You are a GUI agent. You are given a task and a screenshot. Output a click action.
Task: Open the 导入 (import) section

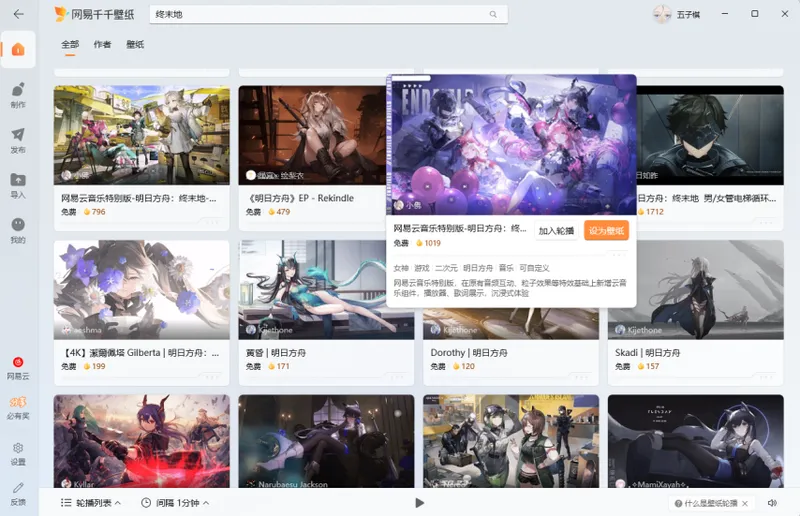tap(18, 185)
